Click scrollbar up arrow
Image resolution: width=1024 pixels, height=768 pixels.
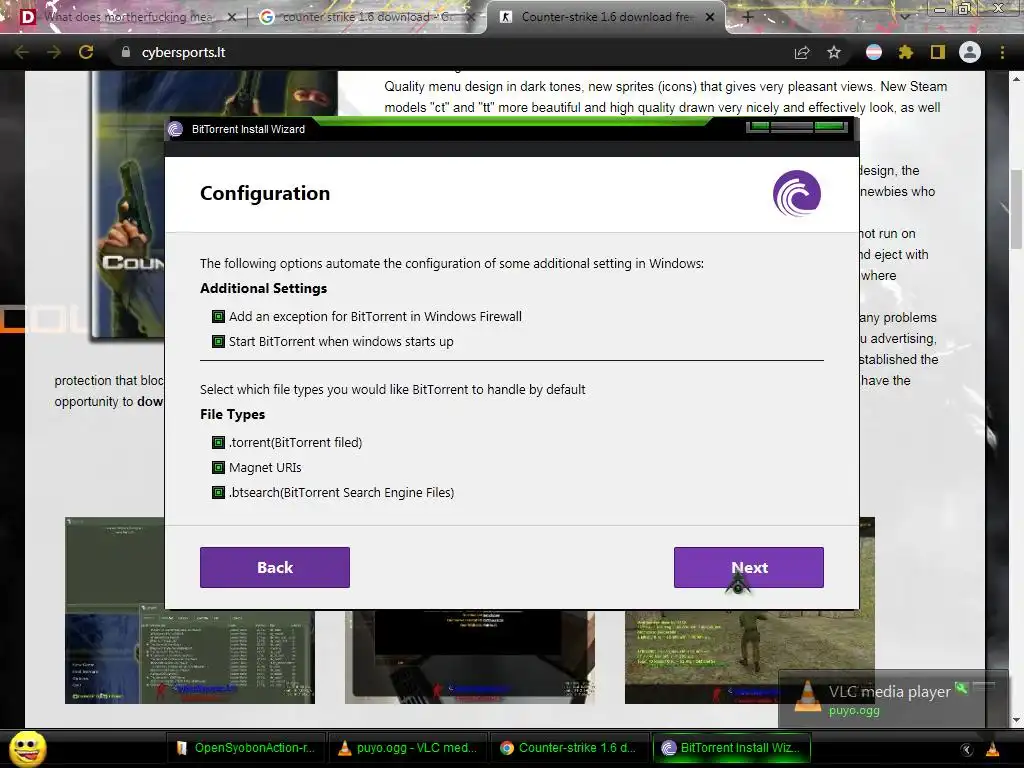(1016, 79)
